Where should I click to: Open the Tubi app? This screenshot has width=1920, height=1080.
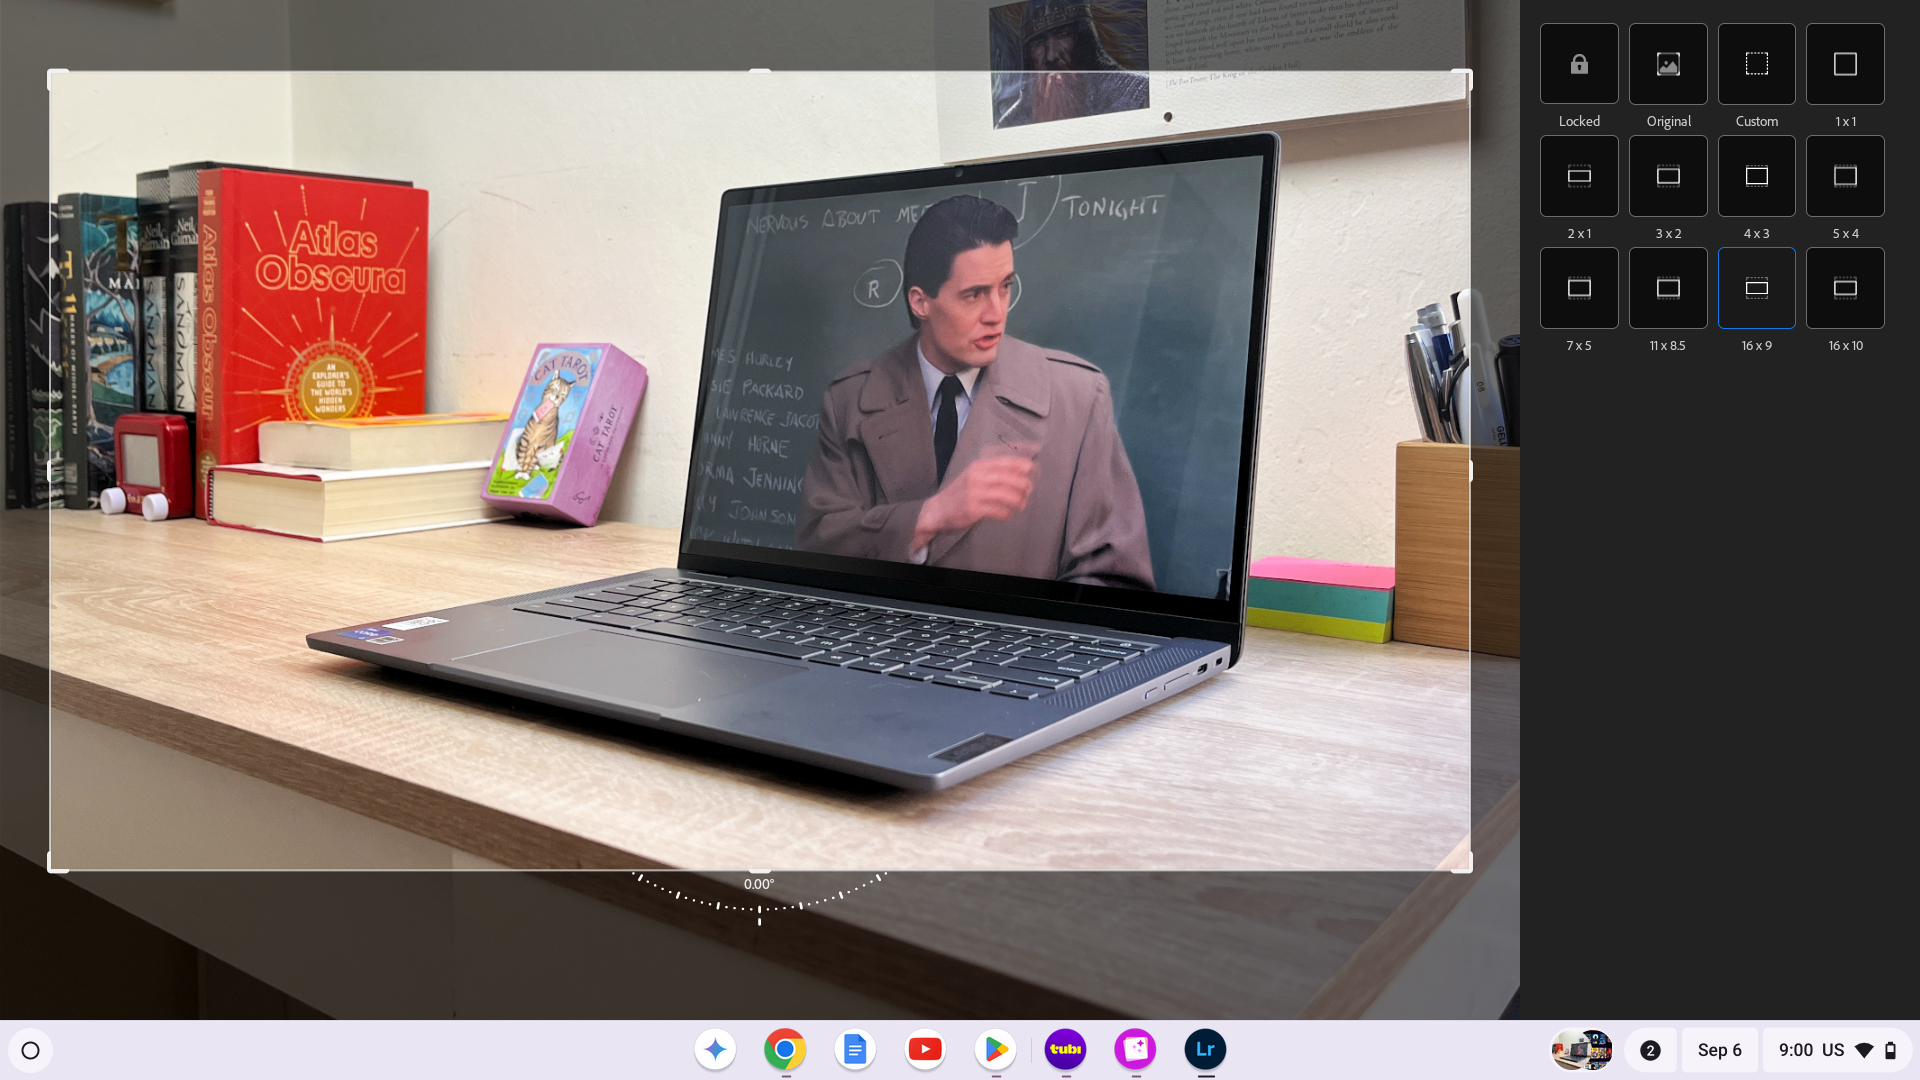tap(1065, 1049)
